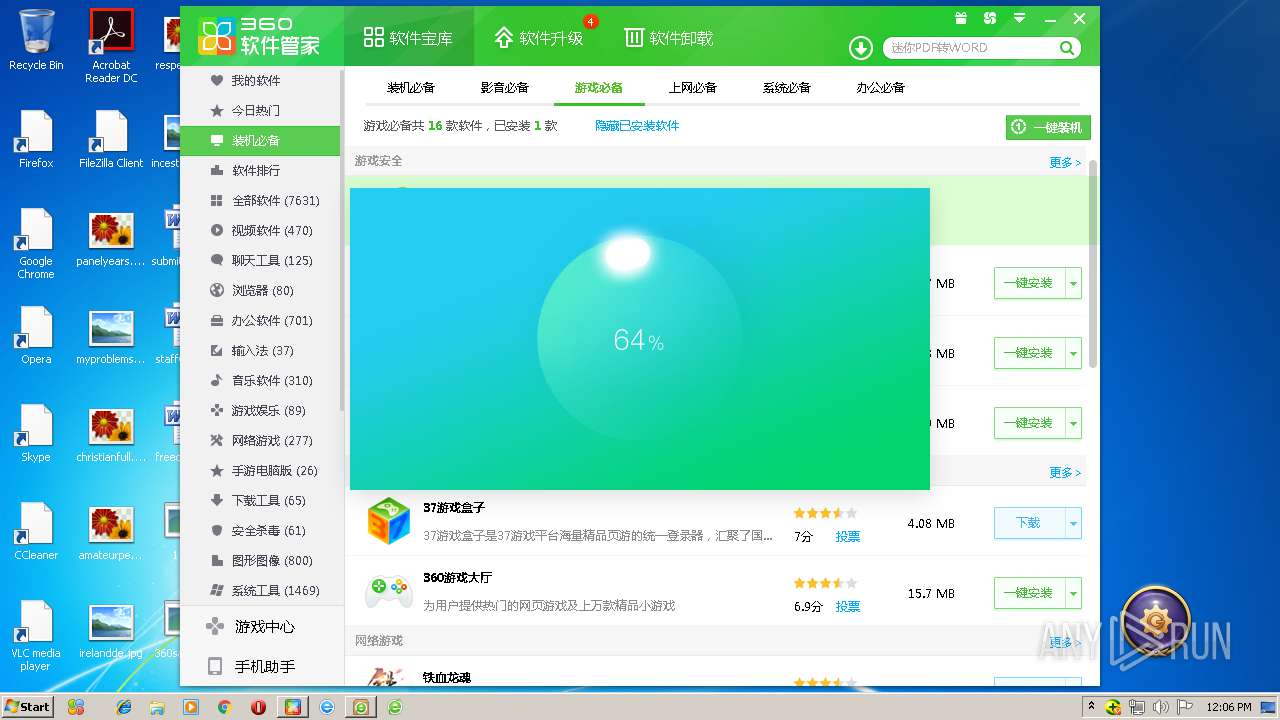Viewport: 1280px width, 720px height.
Task: Open 软件排行 ranking category
Action: (x=260, y=170)
